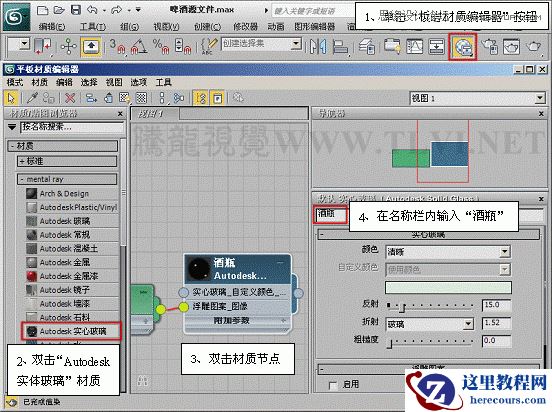This screenshot has height=412, width=552.
Task: Click the Render Production teapot icon
Action: (533, 46)
